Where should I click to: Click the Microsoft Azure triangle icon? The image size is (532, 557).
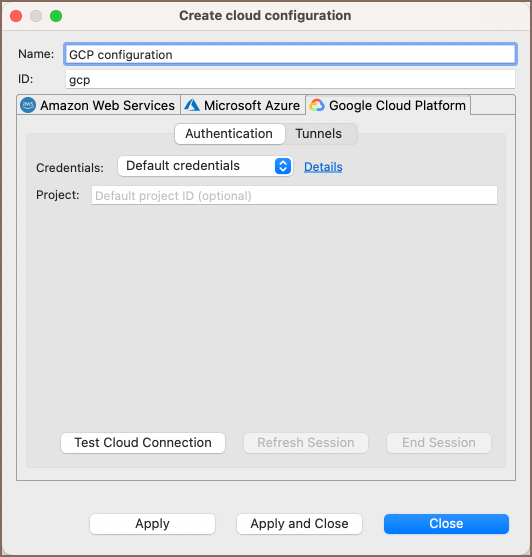[192, 105]
